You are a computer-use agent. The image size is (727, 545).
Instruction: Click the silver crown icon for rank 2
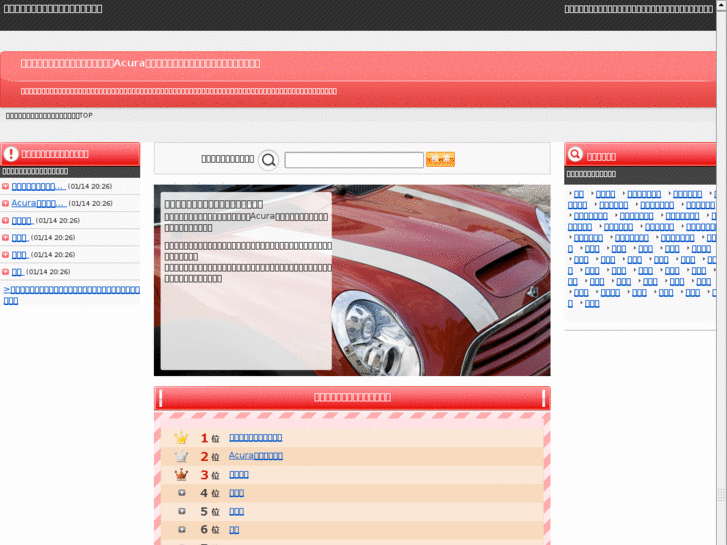(x=181, y=456)
